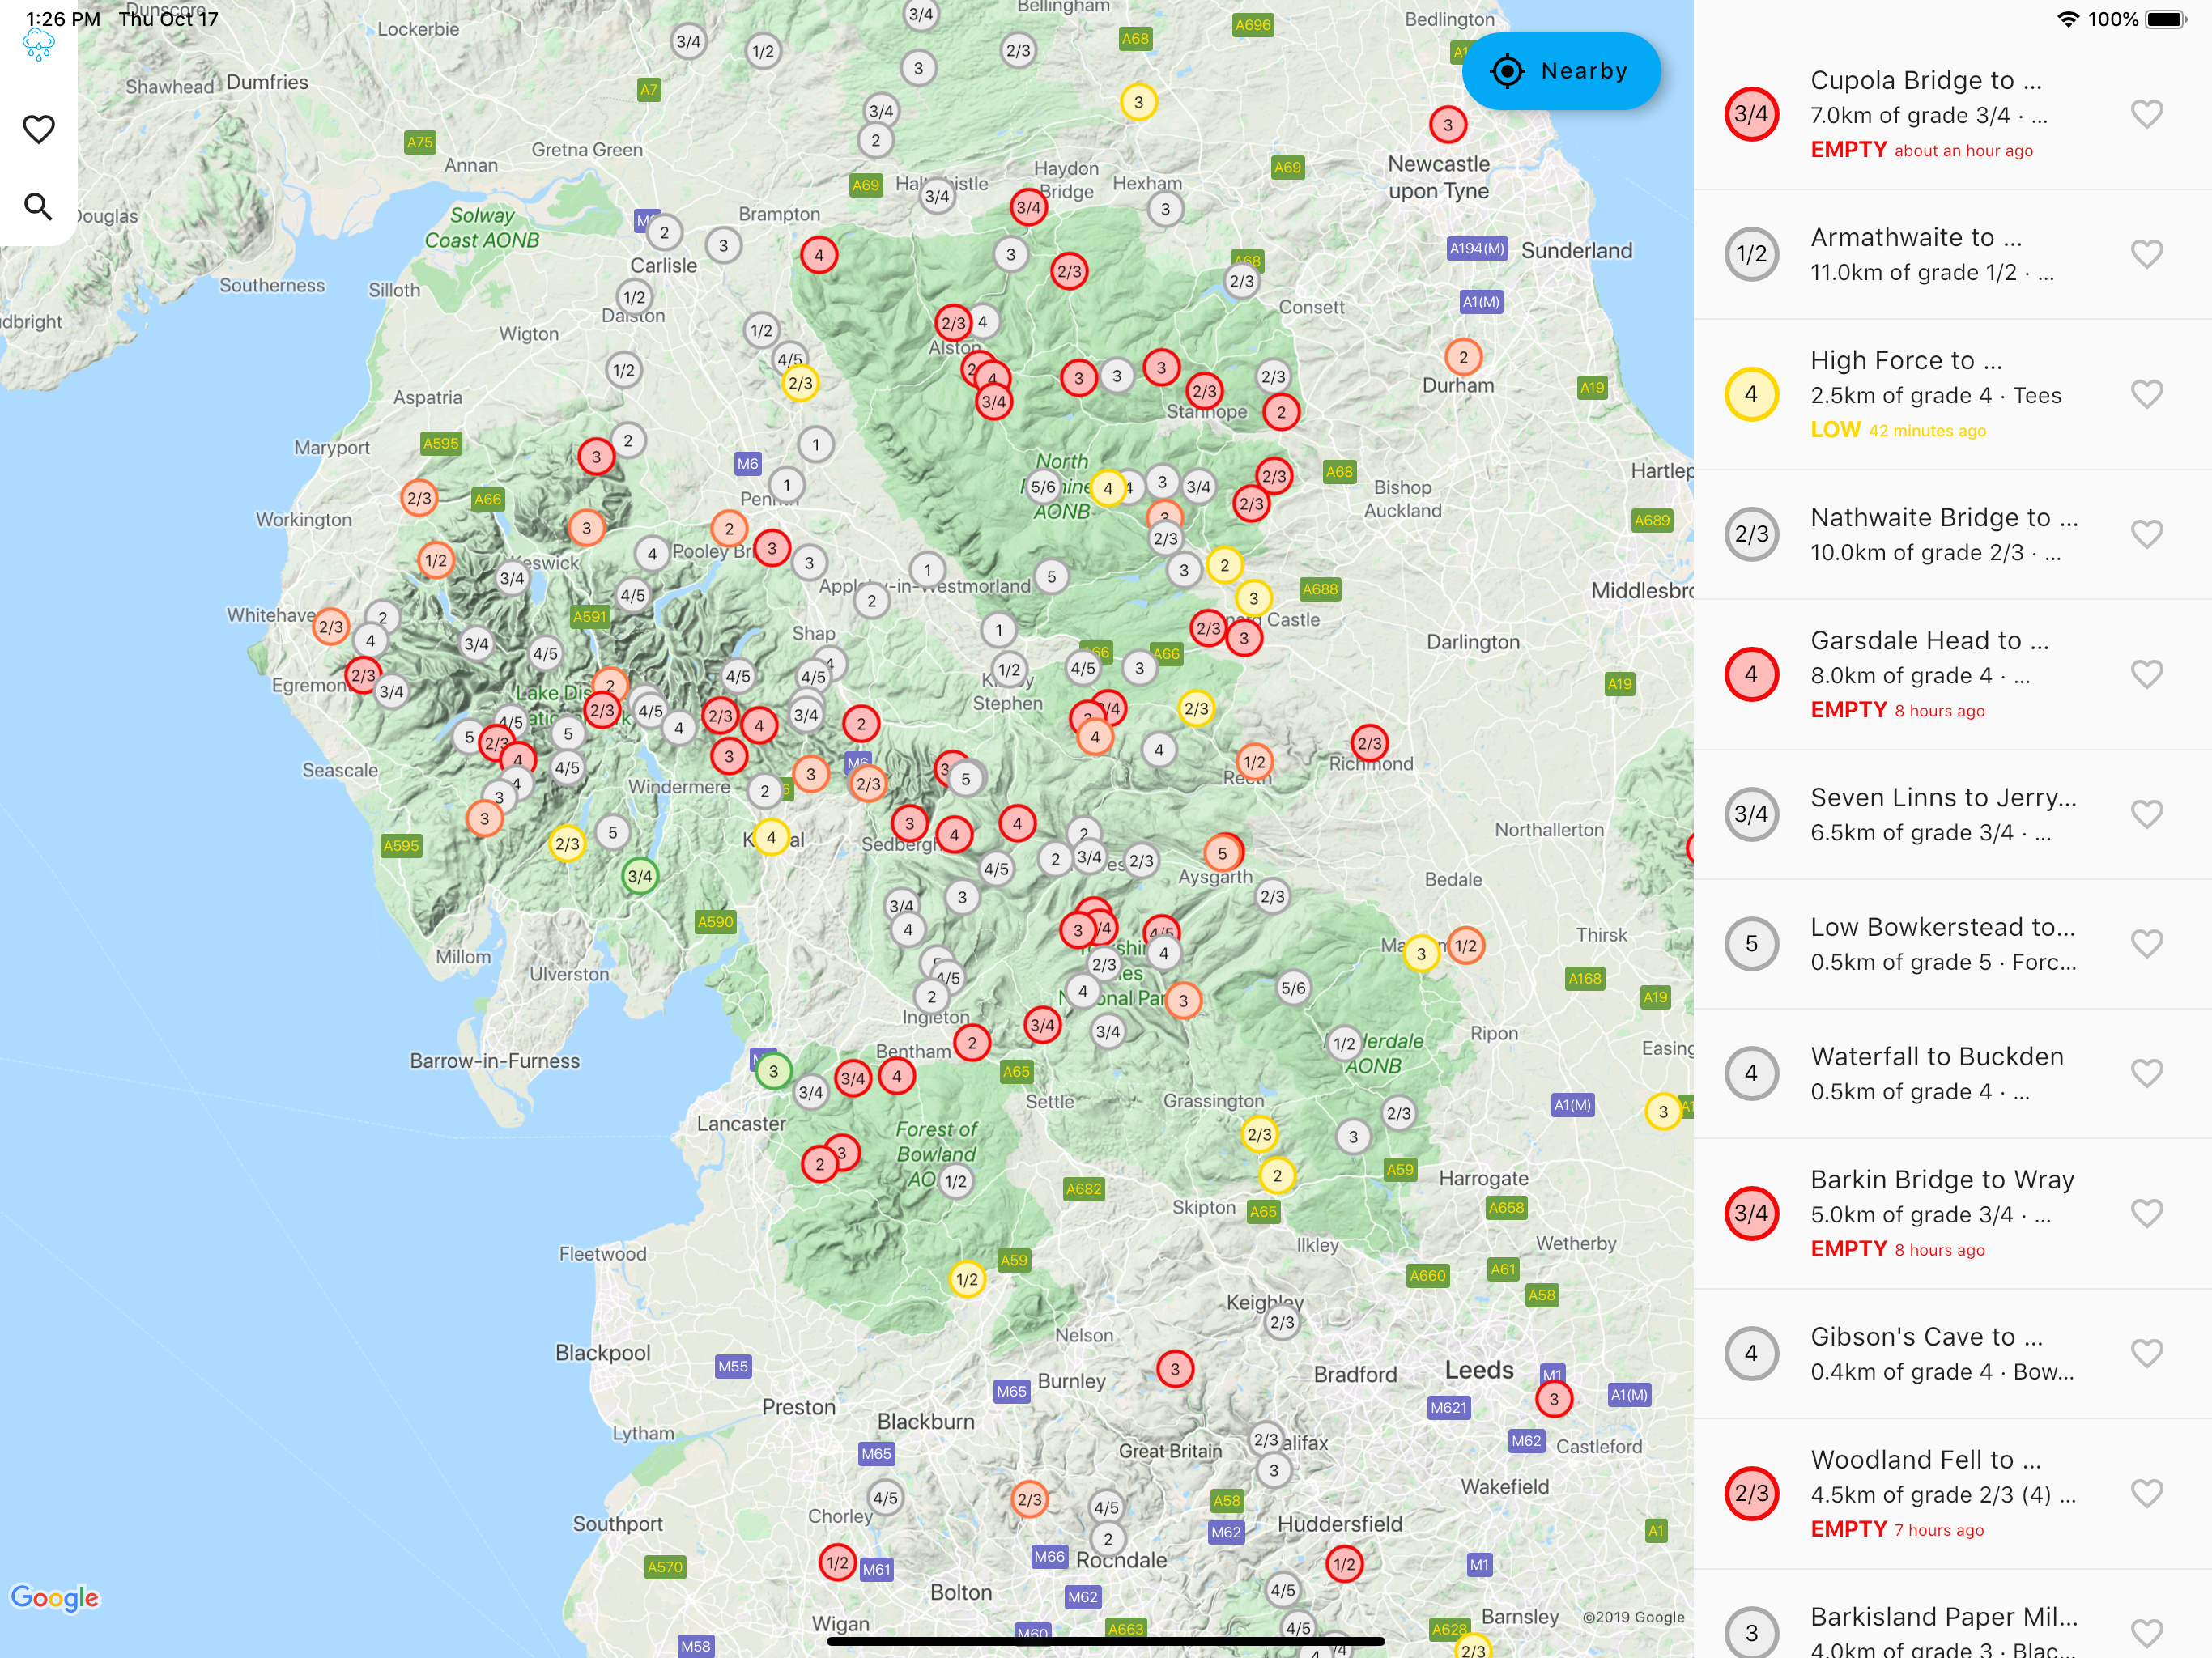Viewport: 2212px width, 1658px height.
Task: Favorite the Cupola Bridge river section
Action: (x=2146, y=114)
